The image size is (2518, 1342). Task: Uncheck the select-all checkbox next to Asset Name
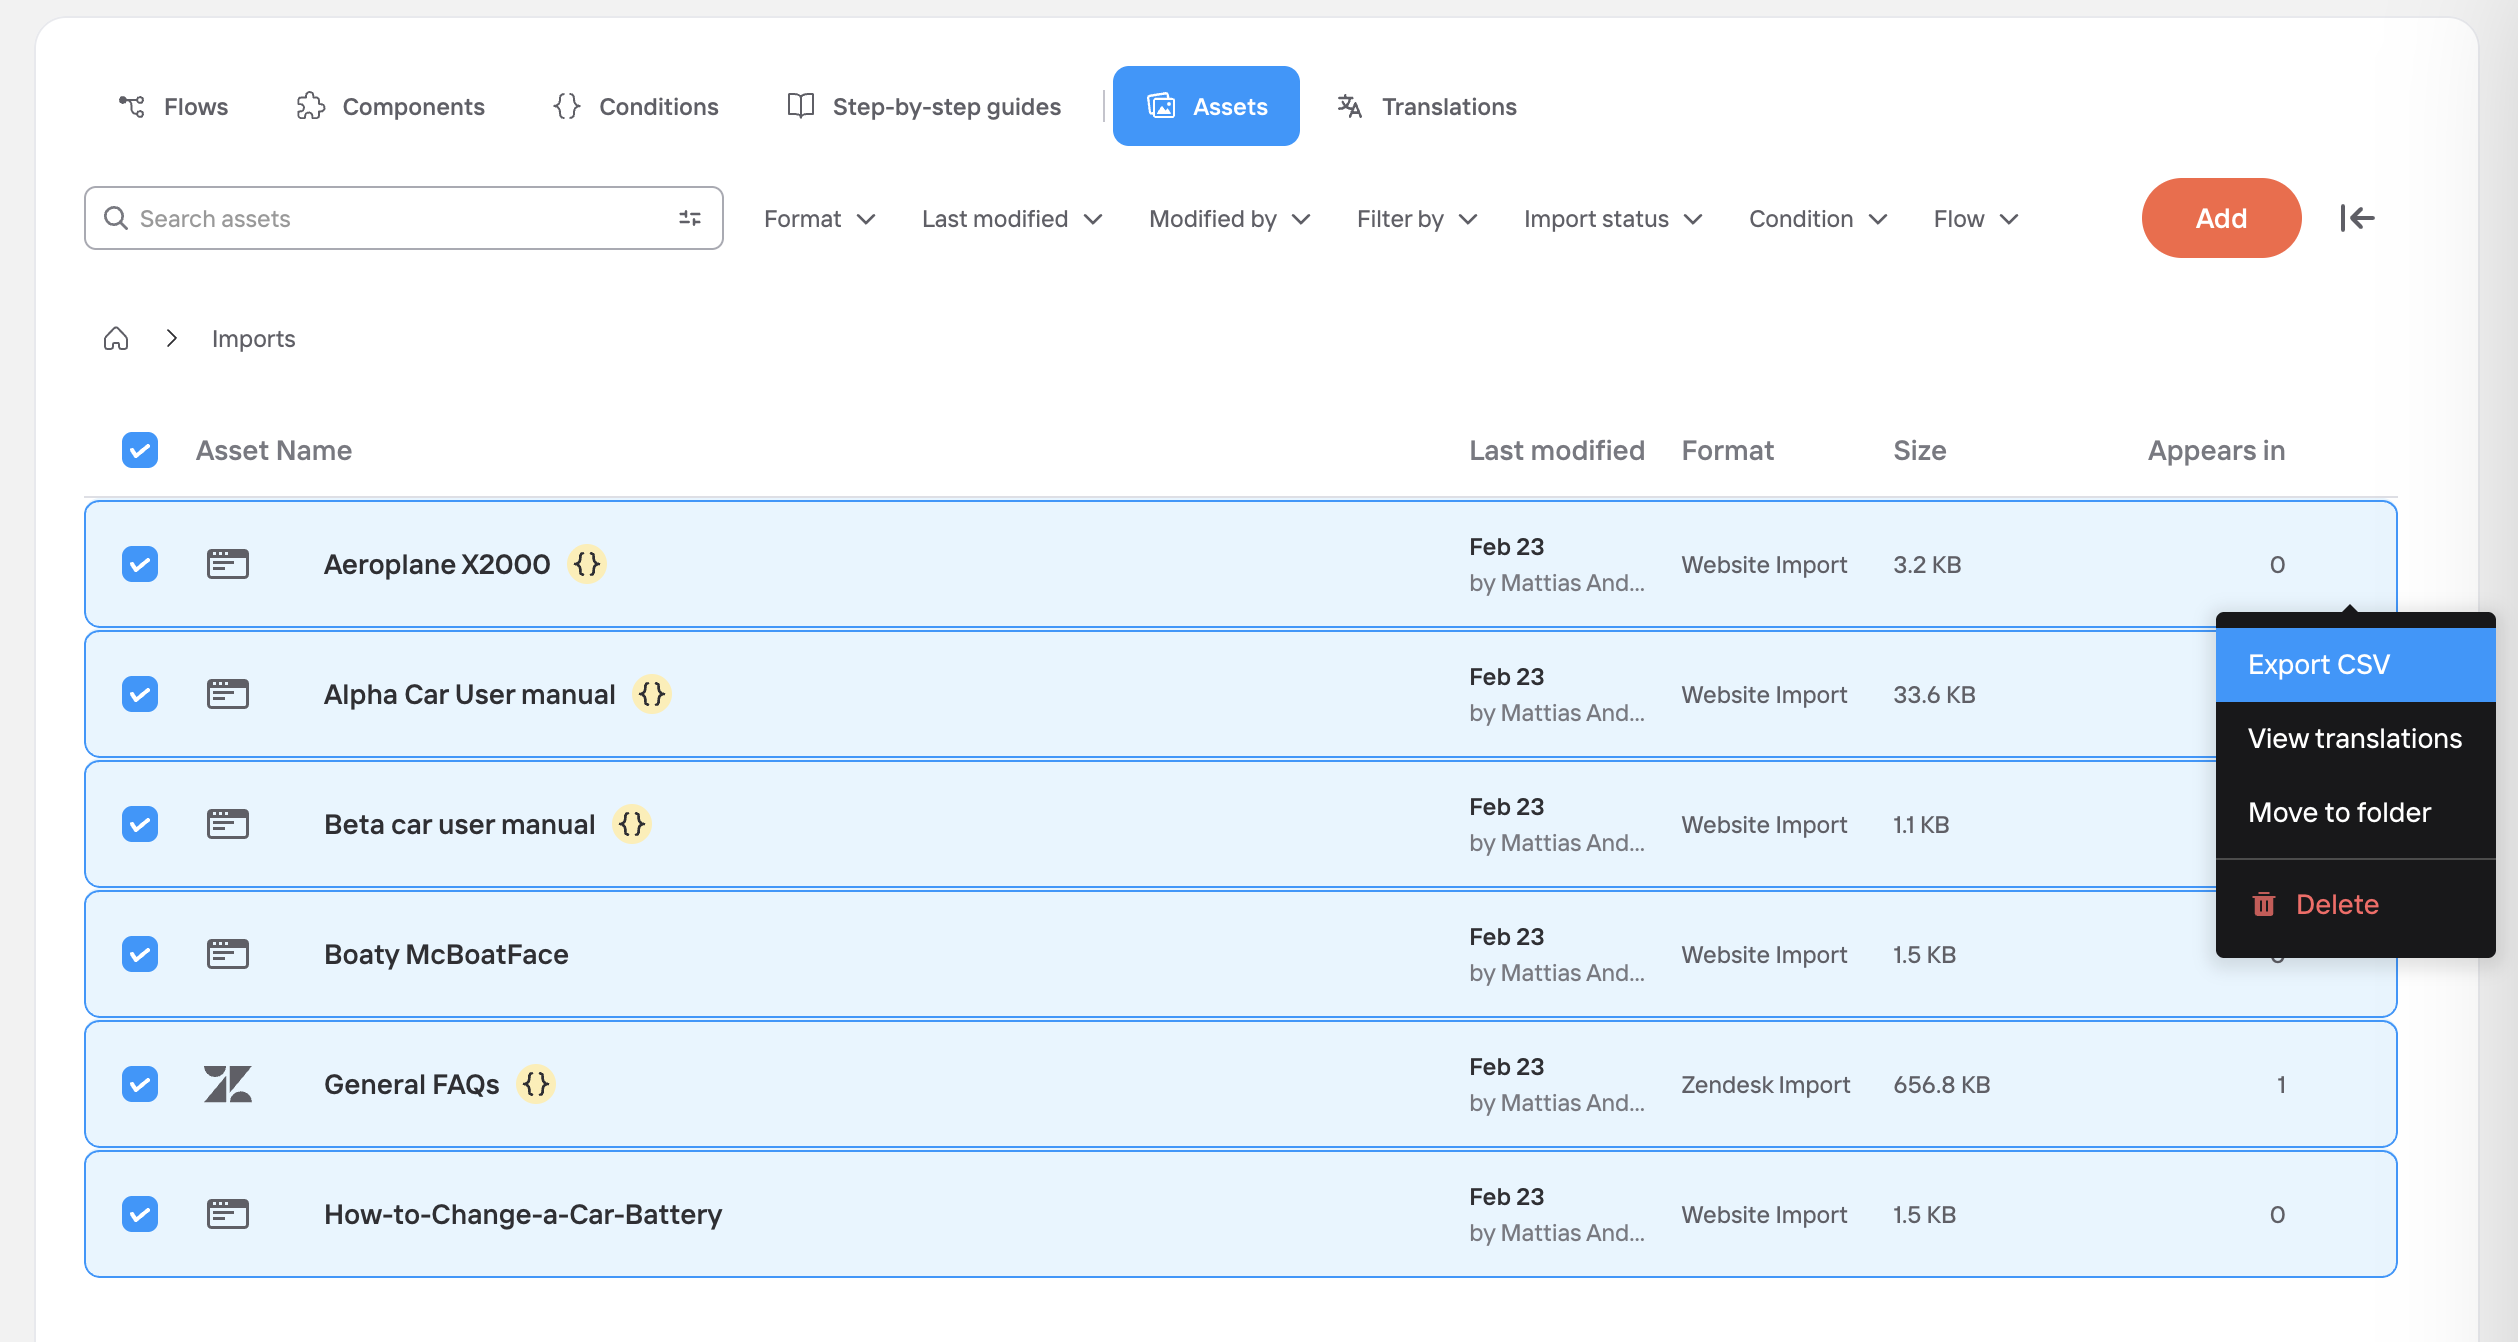click(140, 450)
